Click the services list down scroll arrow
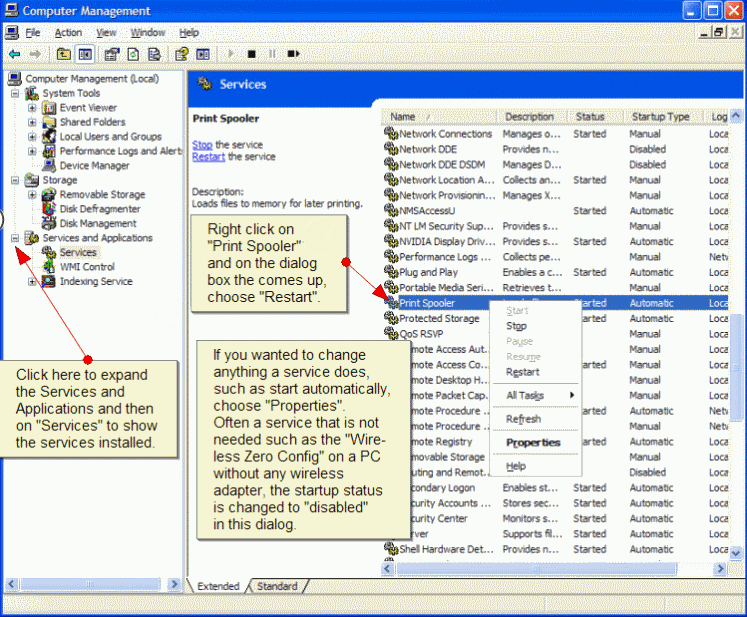 tap(736, 554)
